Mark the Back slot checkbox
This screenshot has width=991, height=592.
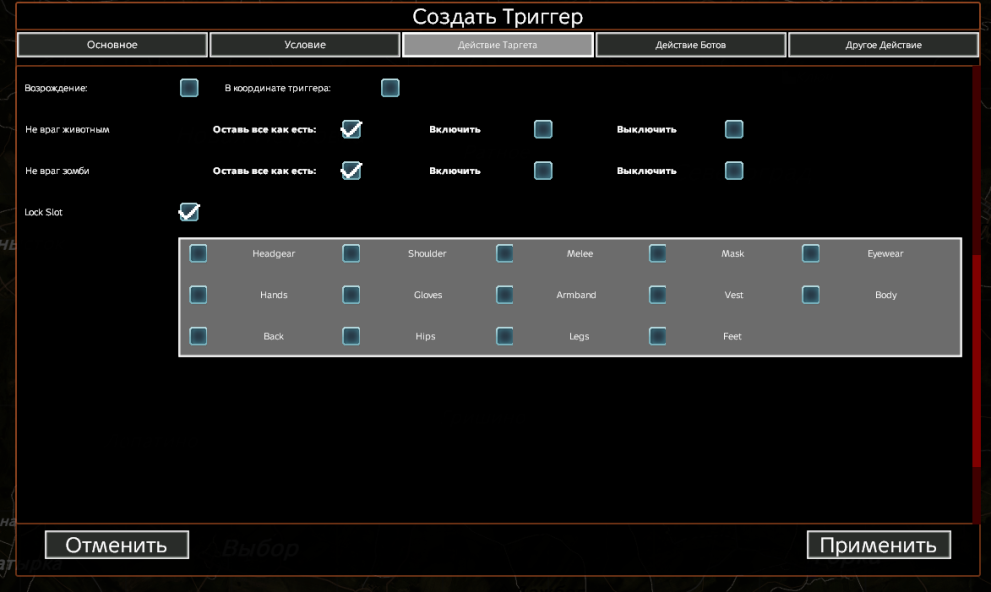tap(198, 336)
